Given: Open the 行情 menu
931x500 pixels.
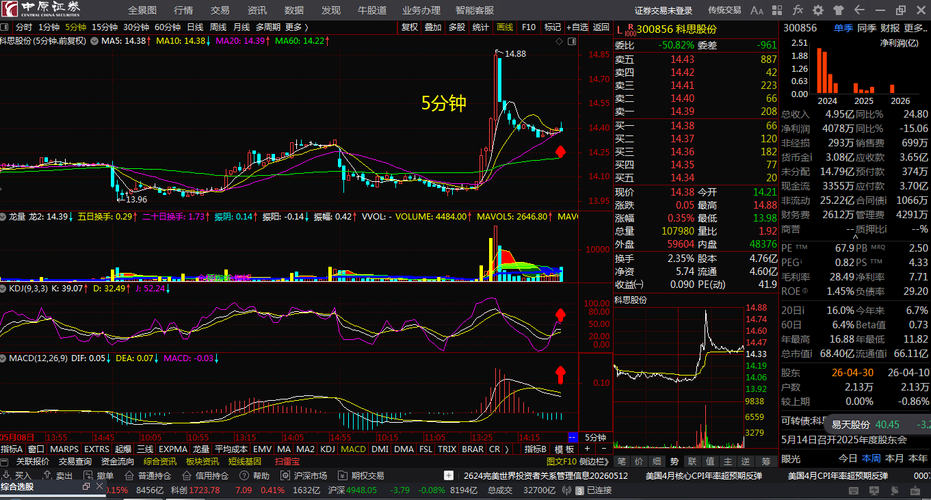Looking at the screenshot, I should pyautogui.click(x=183, y=10).
